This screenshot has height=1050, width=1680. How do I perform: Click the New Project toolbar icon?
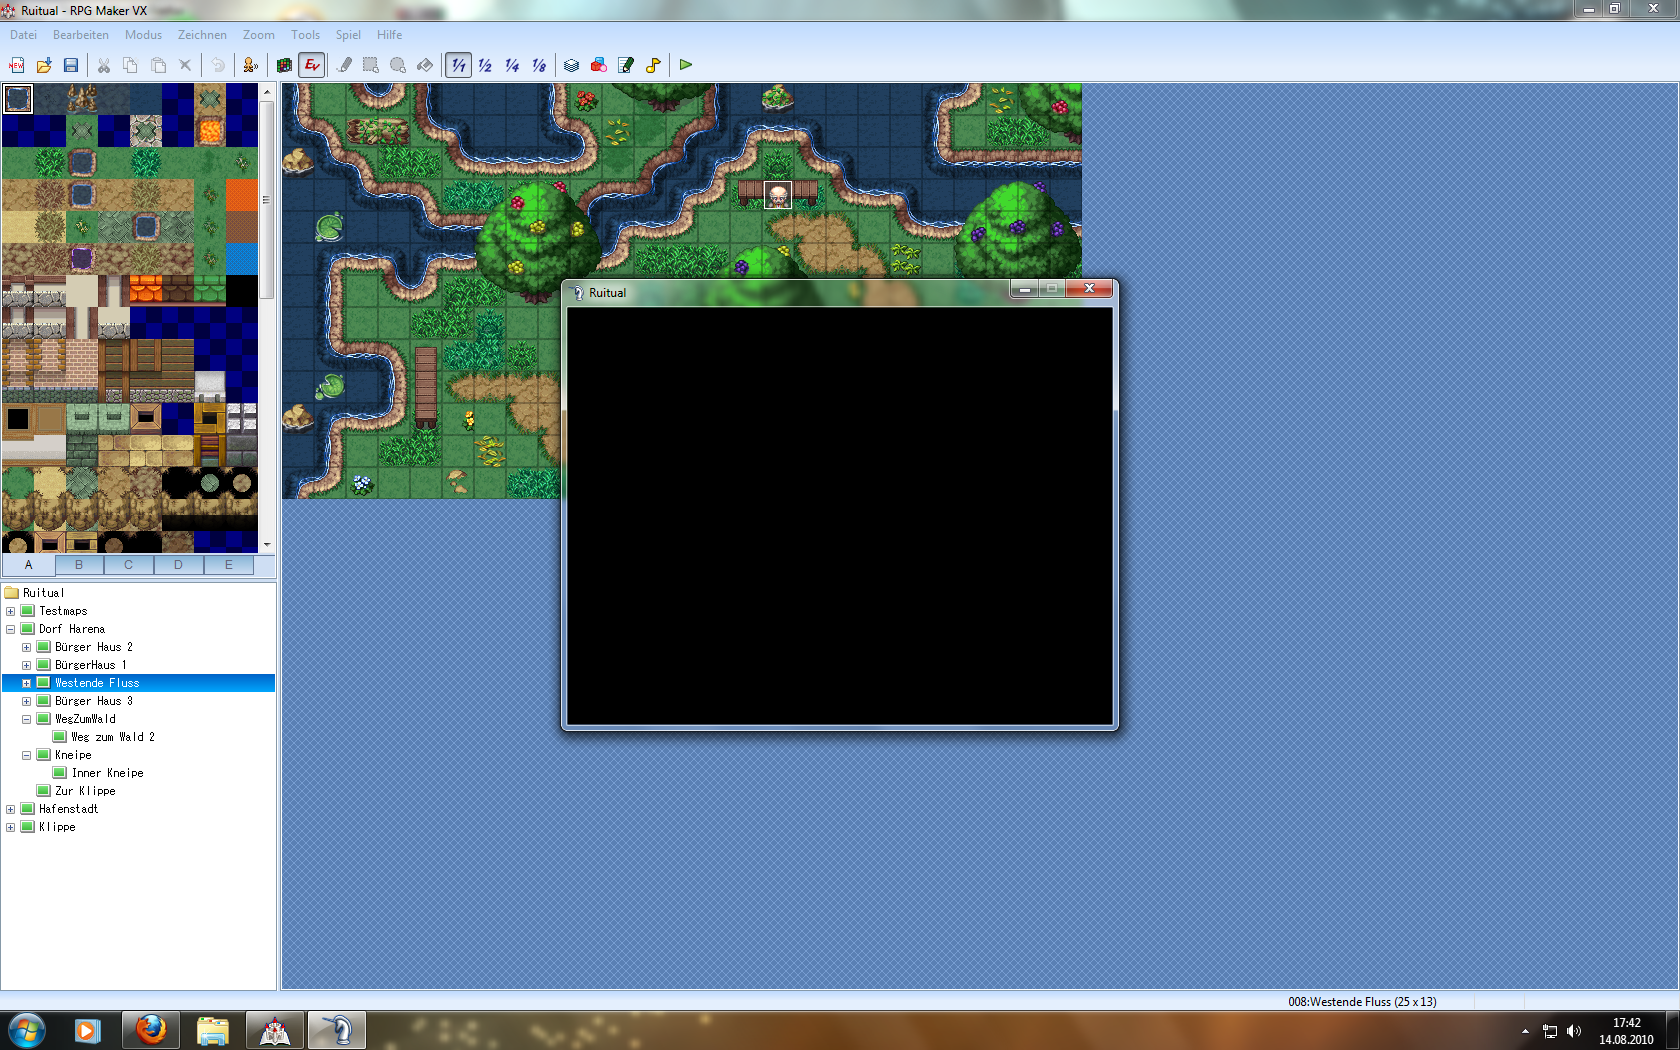click(x=17, y=65)
